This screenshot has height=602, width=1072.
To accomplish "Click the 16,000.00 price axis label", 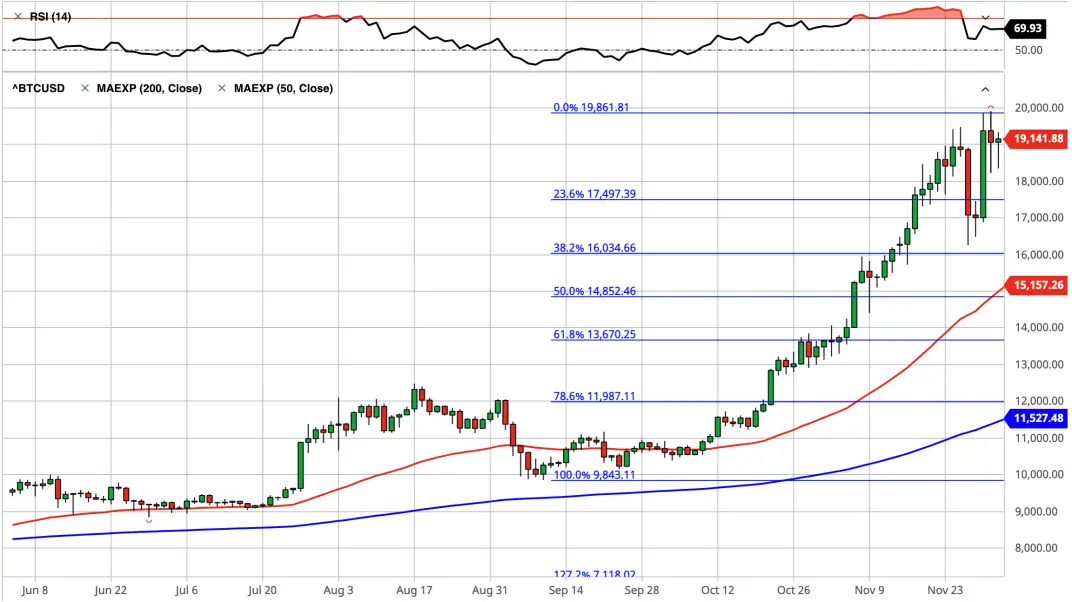I will (x=1039, y=255).
